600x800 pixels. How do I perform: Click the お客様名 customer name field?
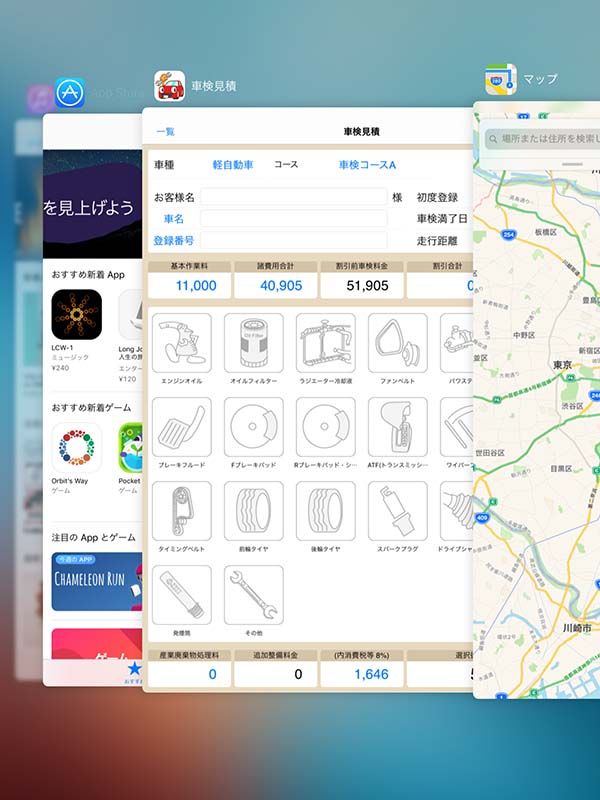pos(292,197)
